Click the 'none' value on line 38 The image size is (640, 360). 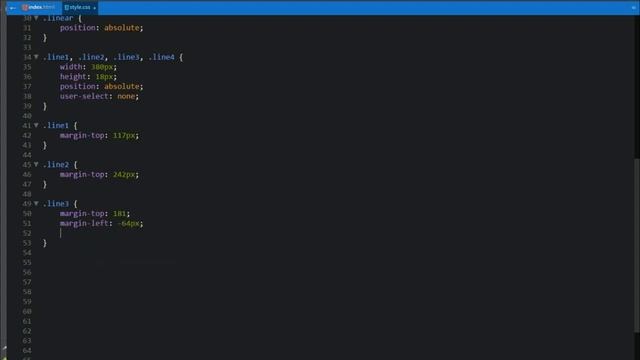[x=126, y=96]
